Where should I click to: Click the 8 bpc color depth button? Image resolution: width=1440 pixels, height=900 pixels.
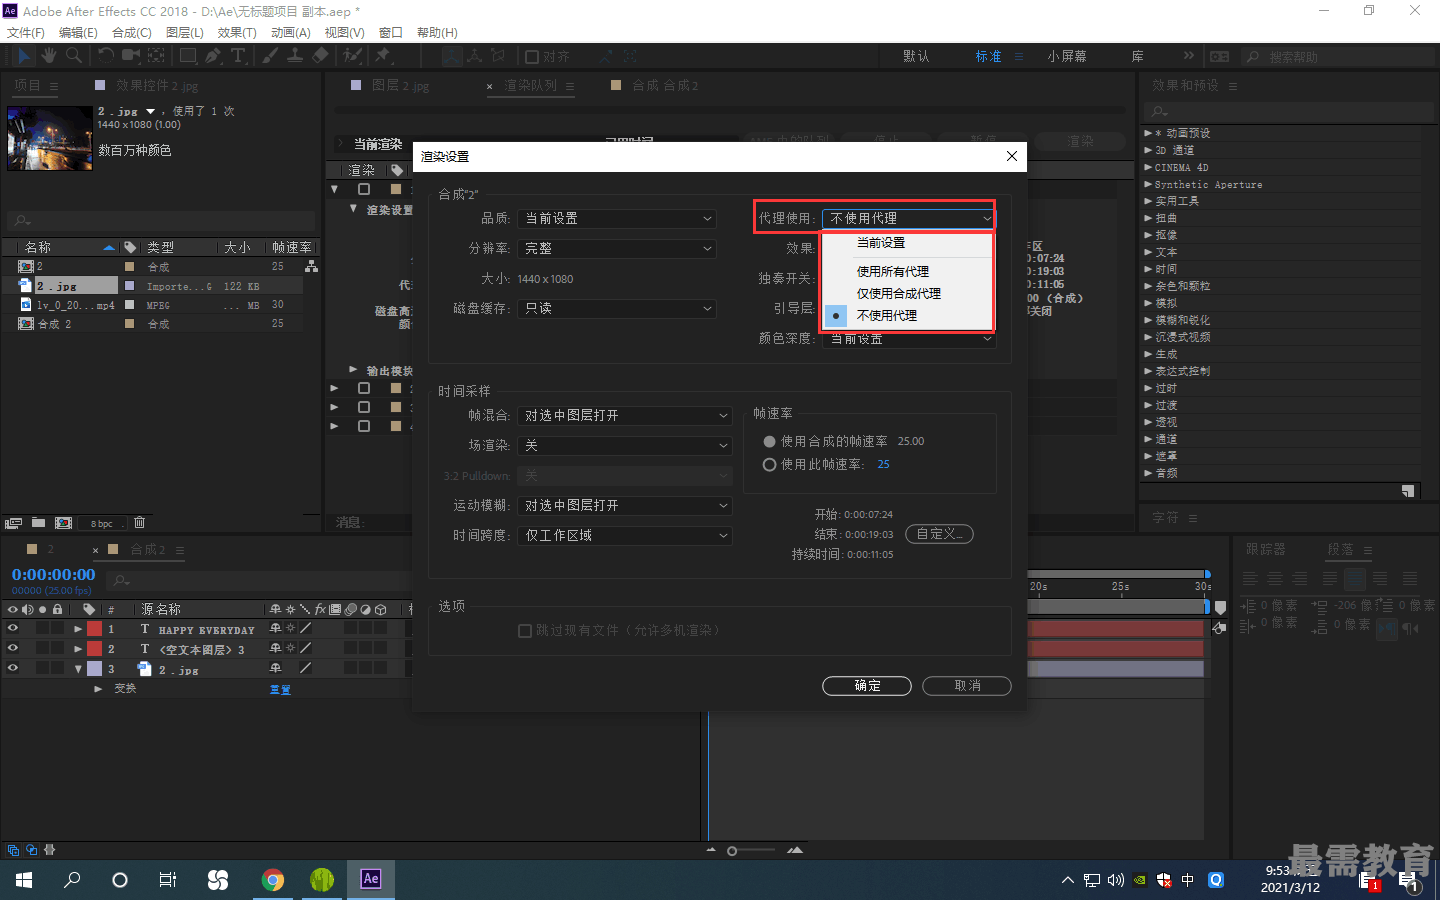coord(102,524)
